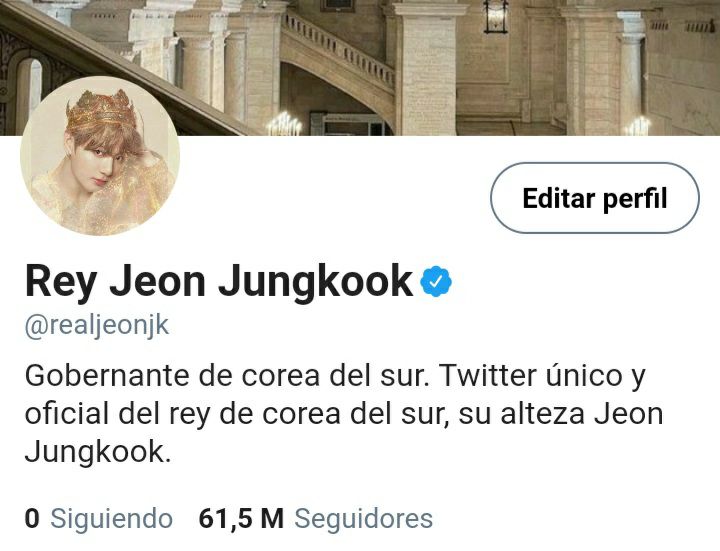The width and height of the screenshot is (720, 551).
Task: Tap the blue verified badge icon
Action: tap(436, 281)
